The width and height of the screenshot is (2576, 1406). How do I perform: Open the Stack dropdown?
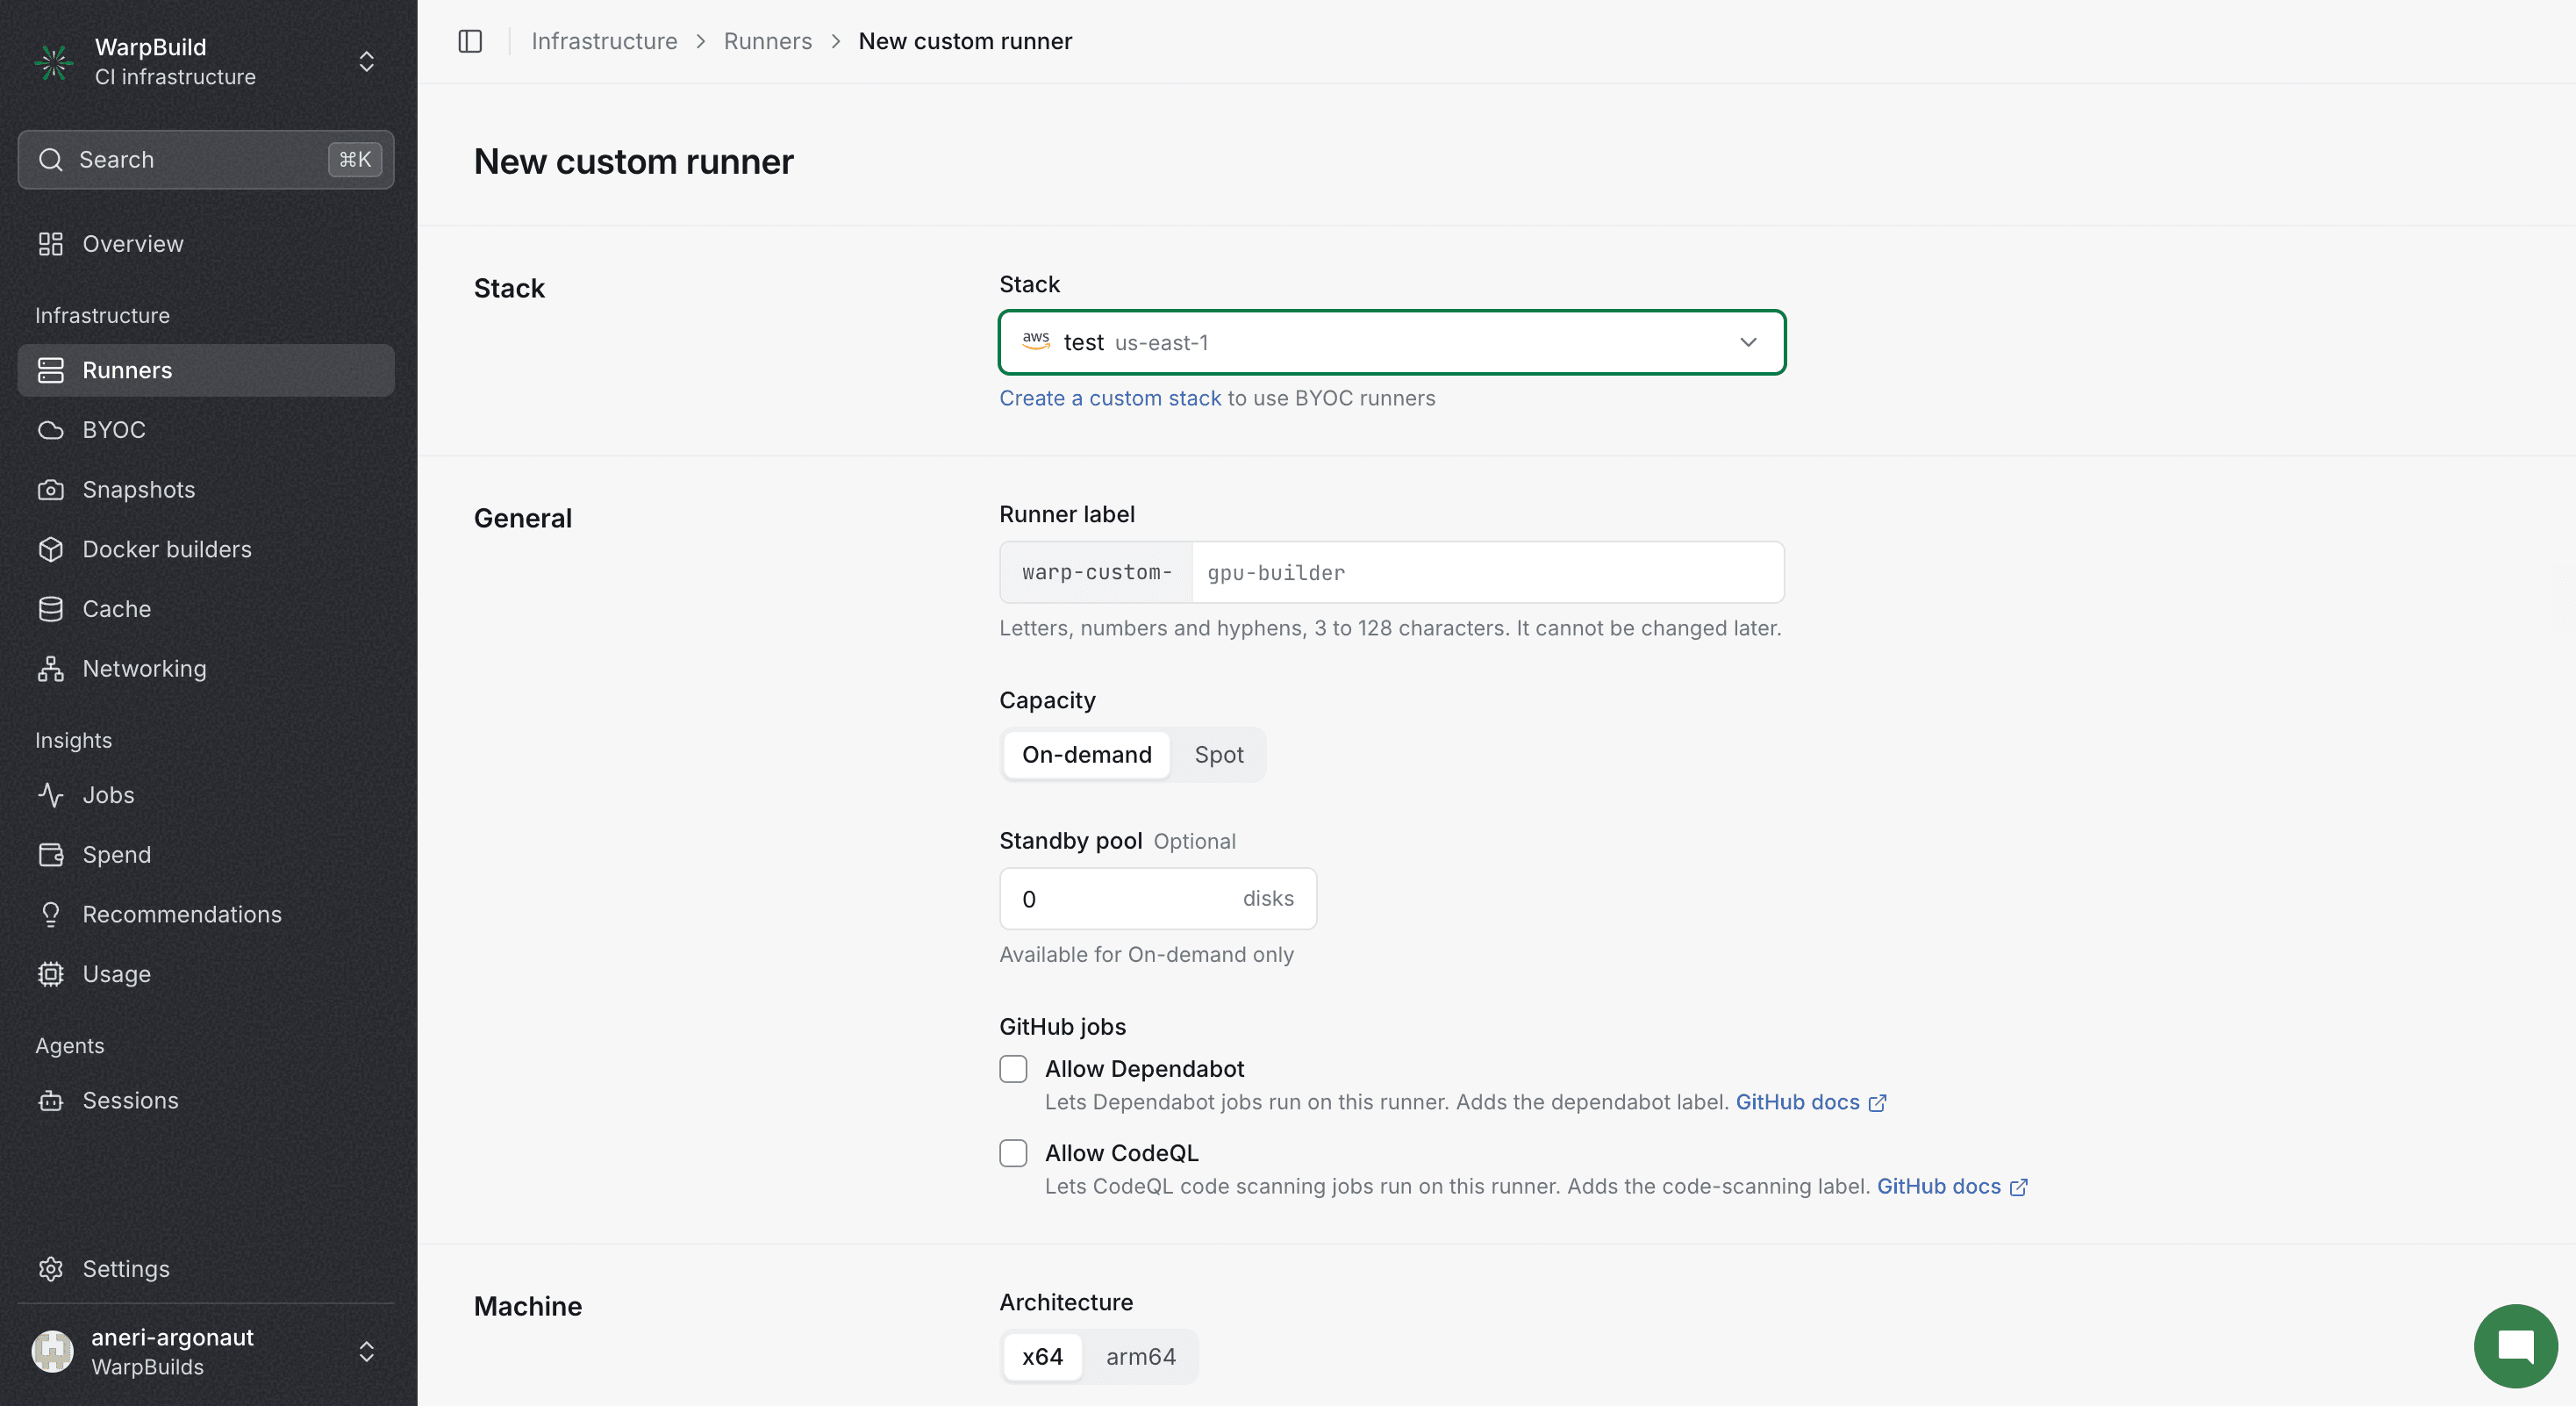pos(1392,342)
